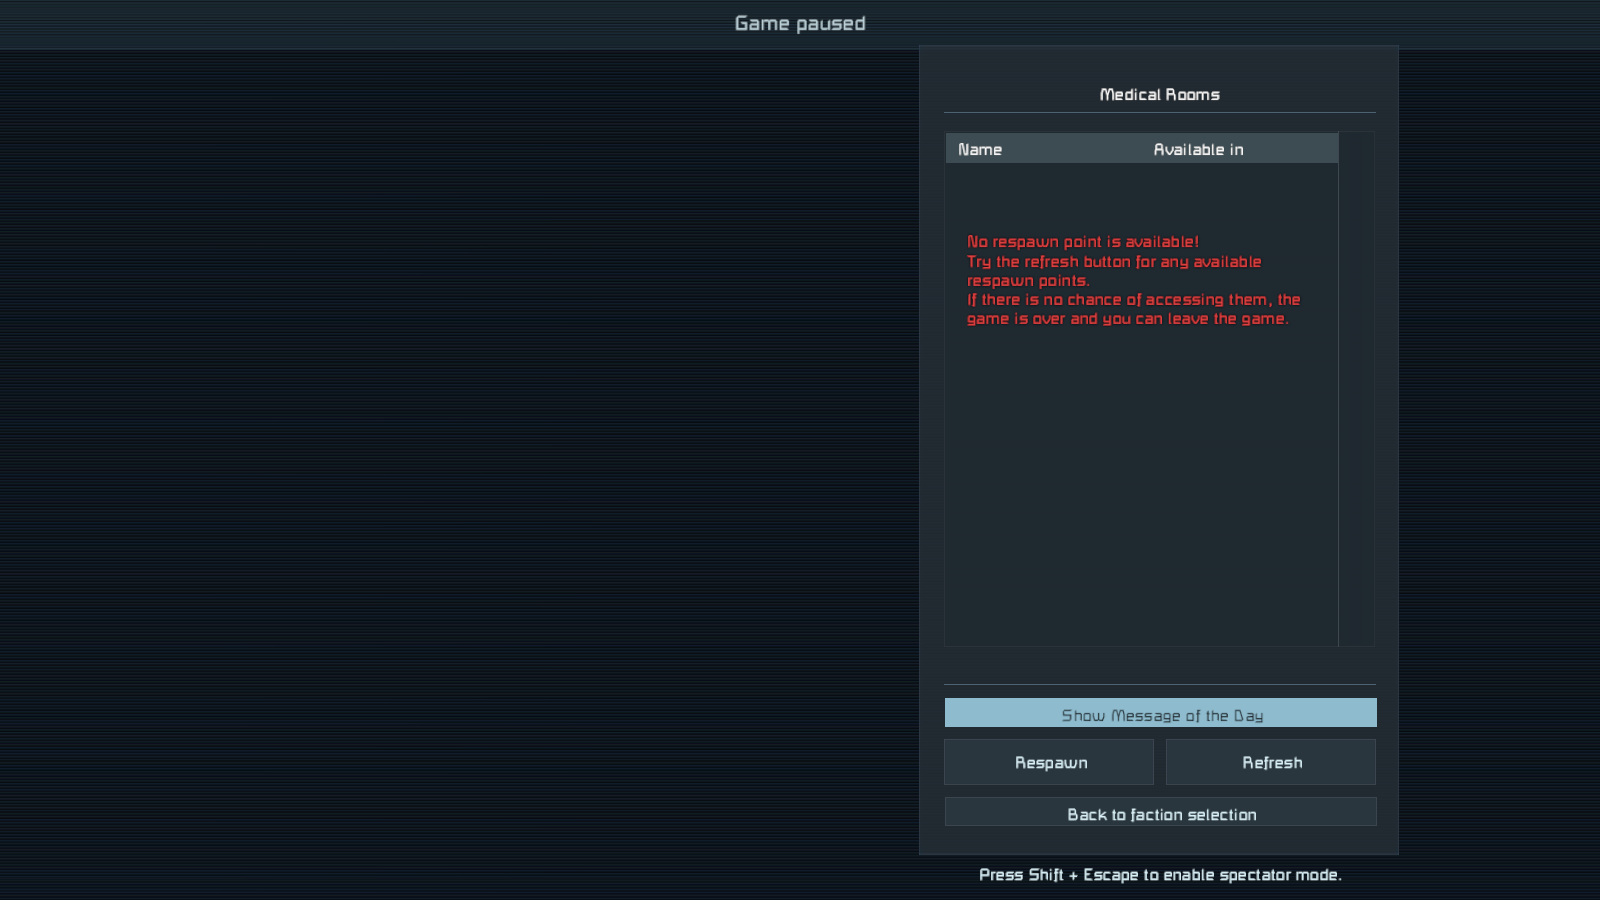Click the column header row of the table
The height and width of the screenshot is (900, 1600).
[x=1142, y=149]
